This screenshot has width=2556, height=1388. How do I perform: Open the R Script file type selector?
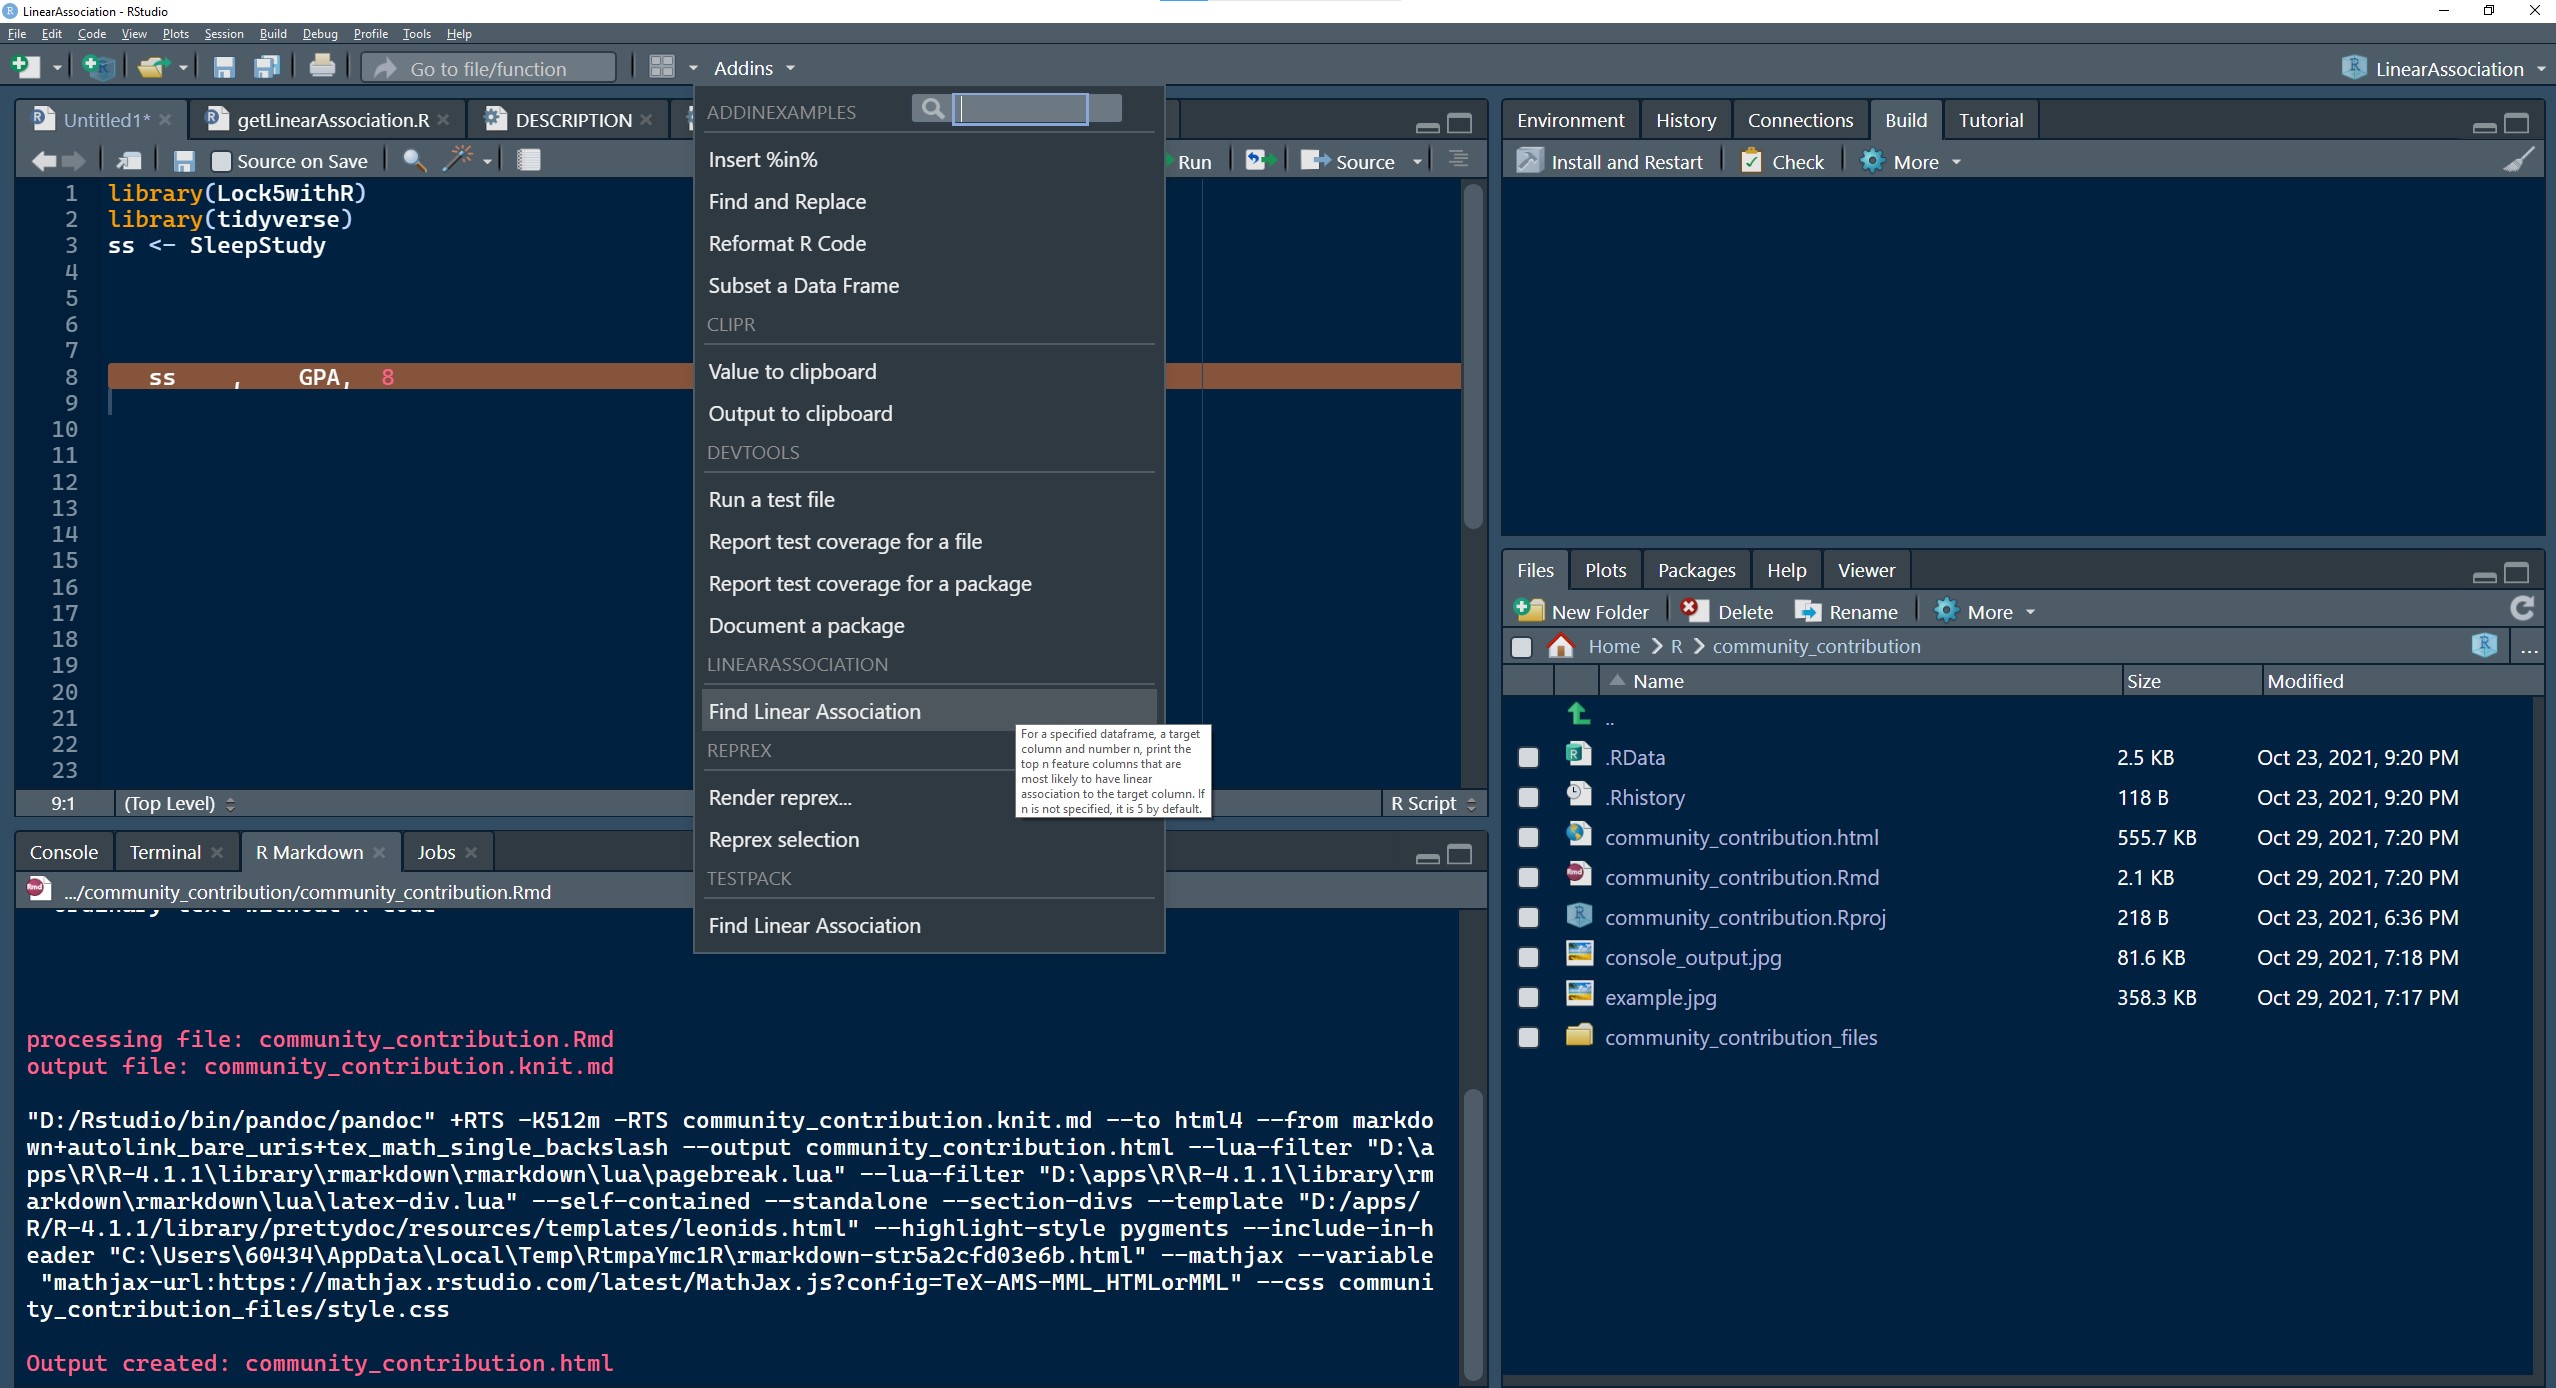click(1433, 803)
